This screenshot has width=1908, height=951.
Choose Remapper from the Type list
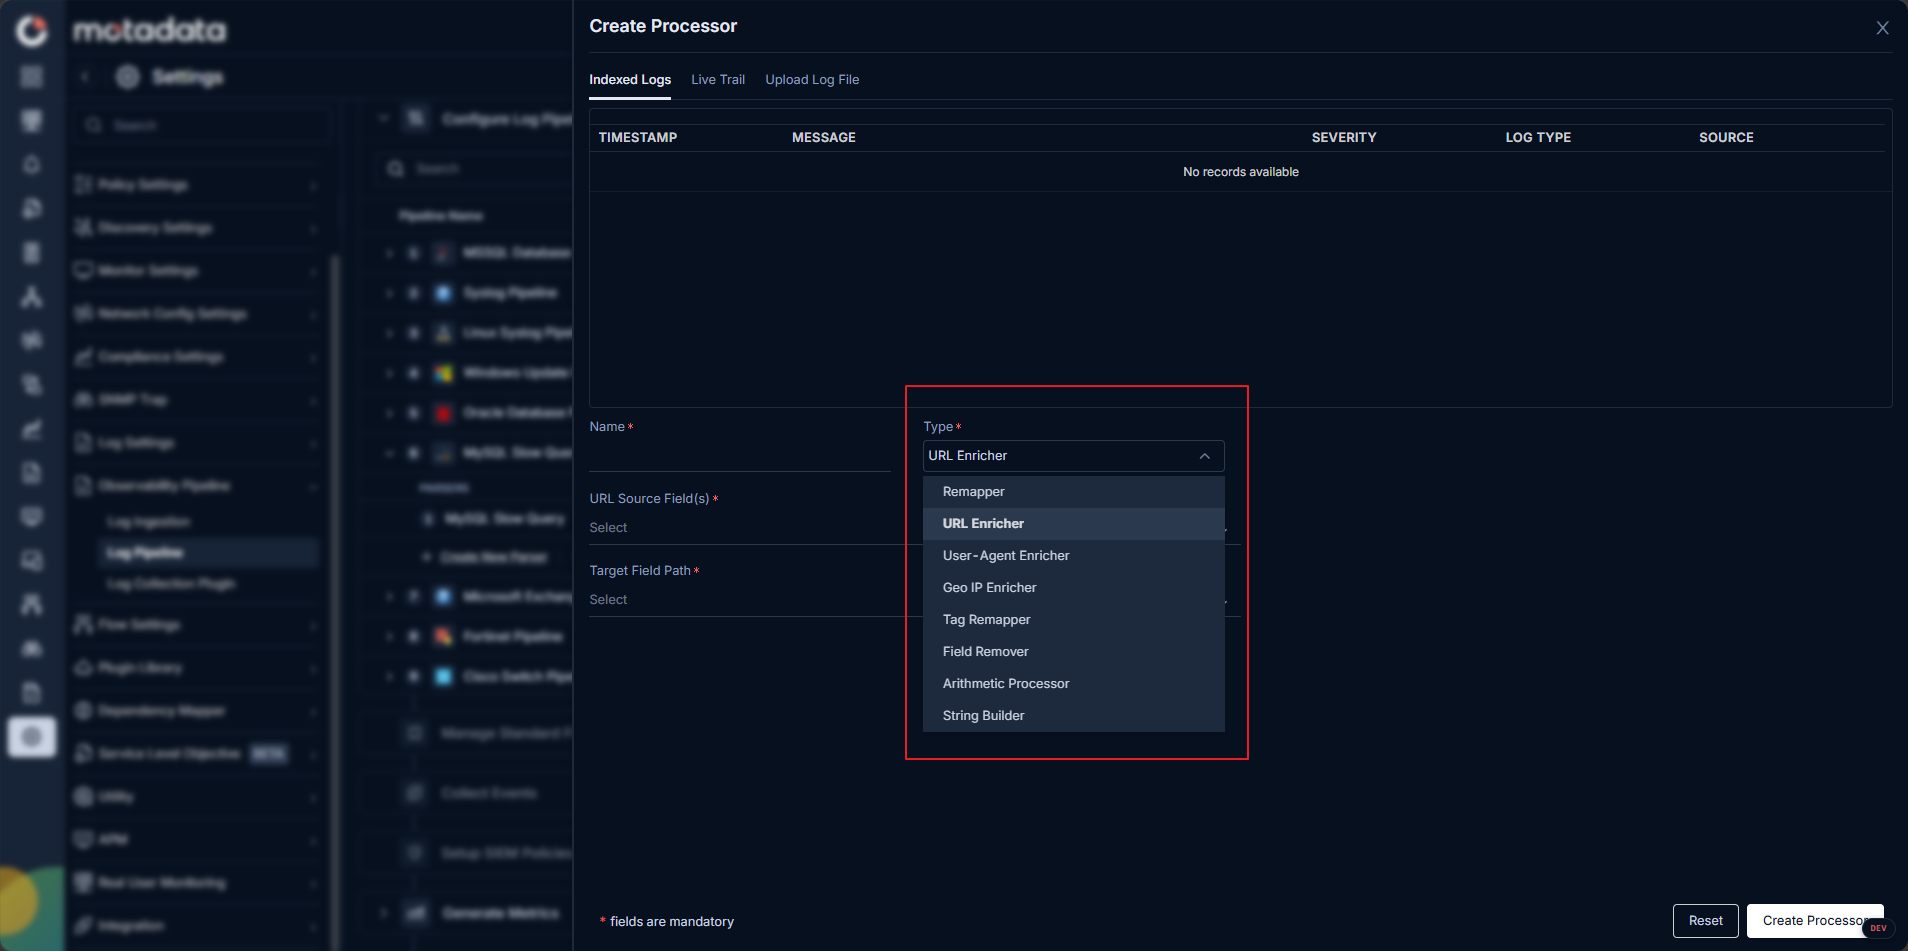click(1073, 492)
